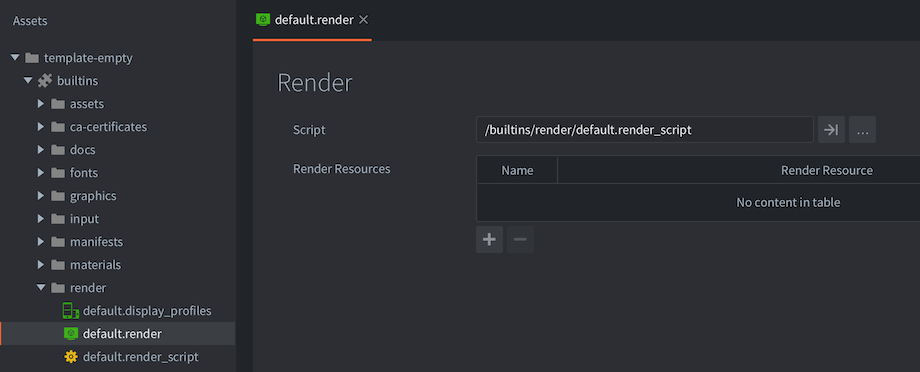920x372 pixels.
Task: Expand the materials folder
Action: click(40, 265)
